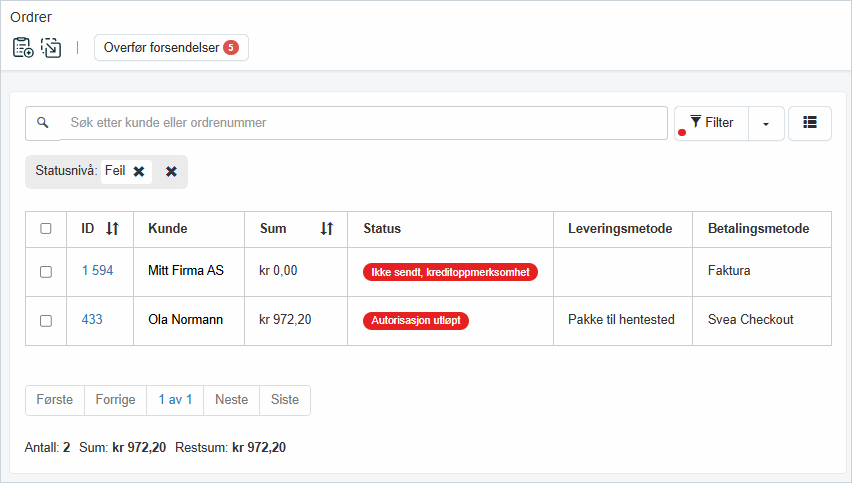Clear all active filters

pos(171,171)
